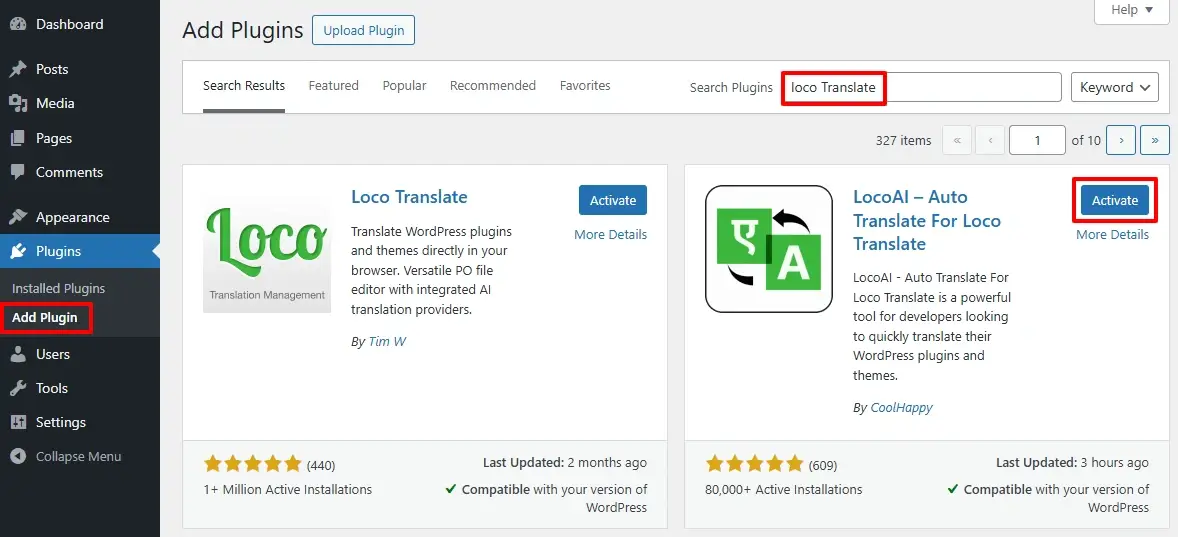Open Dashboard in the admin menu
The width and height of the screenshot is (1178, 537).
pyautogui.click(x=80, y=24)
